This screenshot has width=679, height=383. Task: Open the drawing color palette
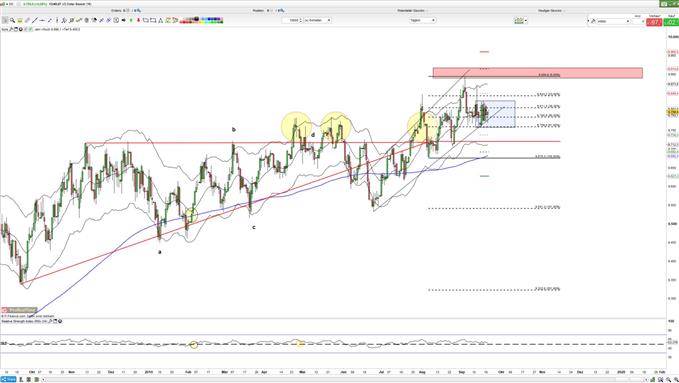201,20
